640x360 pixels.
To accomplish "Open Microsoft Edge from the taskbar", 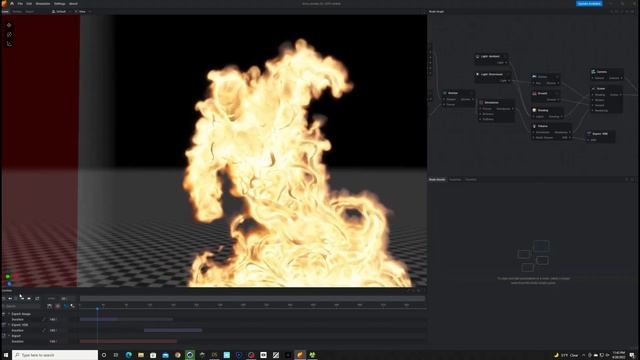I will pyautogui.click(x=129, y=355).
